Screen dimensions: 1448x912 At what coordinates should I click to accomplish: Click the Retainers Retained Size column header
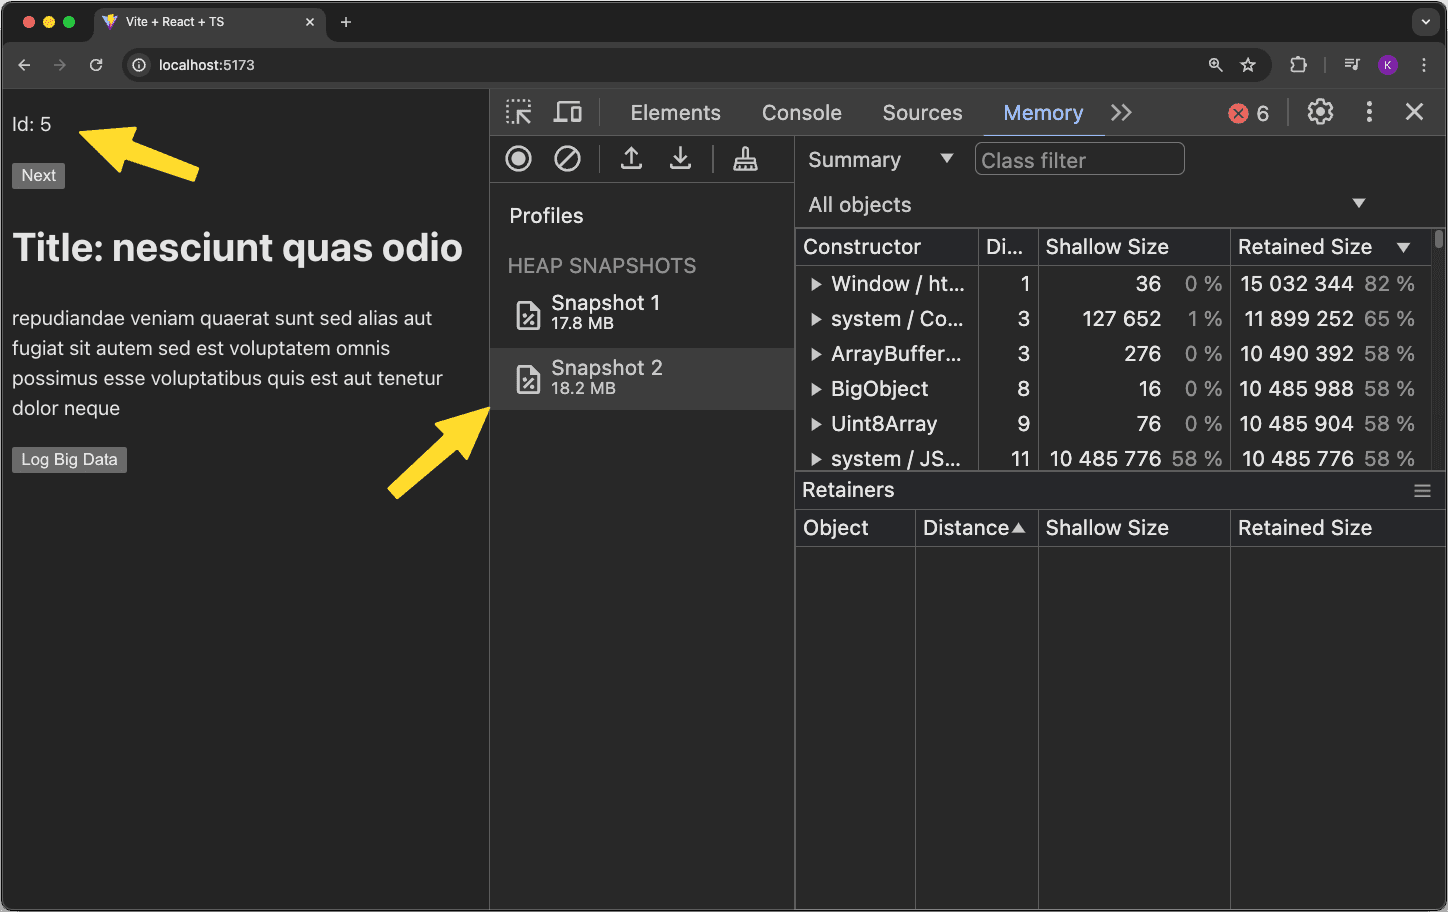click(1337, 528)
